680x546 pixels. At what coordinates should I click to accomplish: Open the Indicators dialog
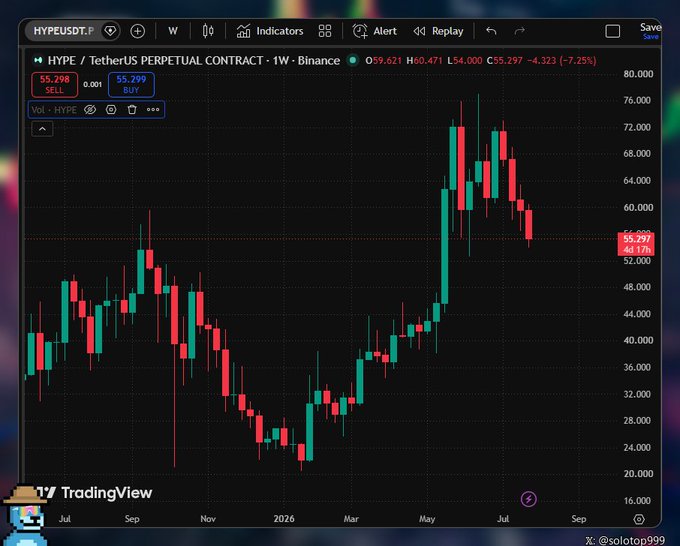point(270,31)
